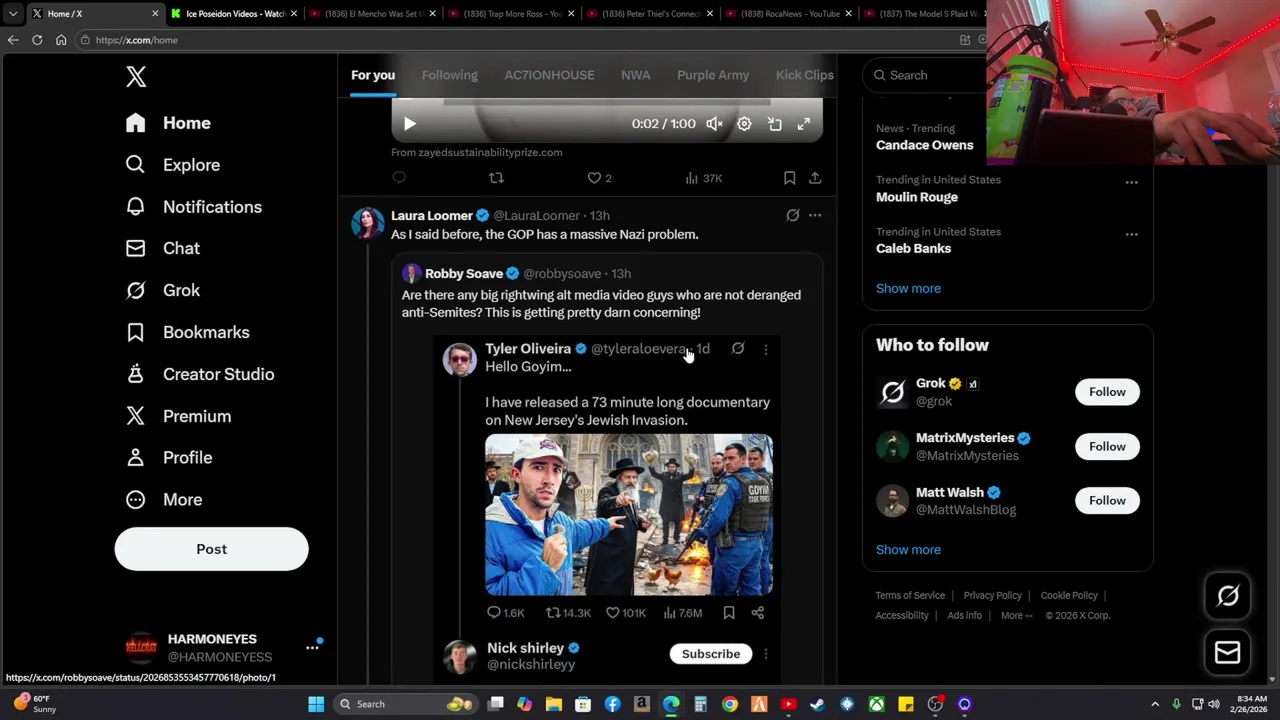Repost the top video post
1280x720 pixels.
496,178
